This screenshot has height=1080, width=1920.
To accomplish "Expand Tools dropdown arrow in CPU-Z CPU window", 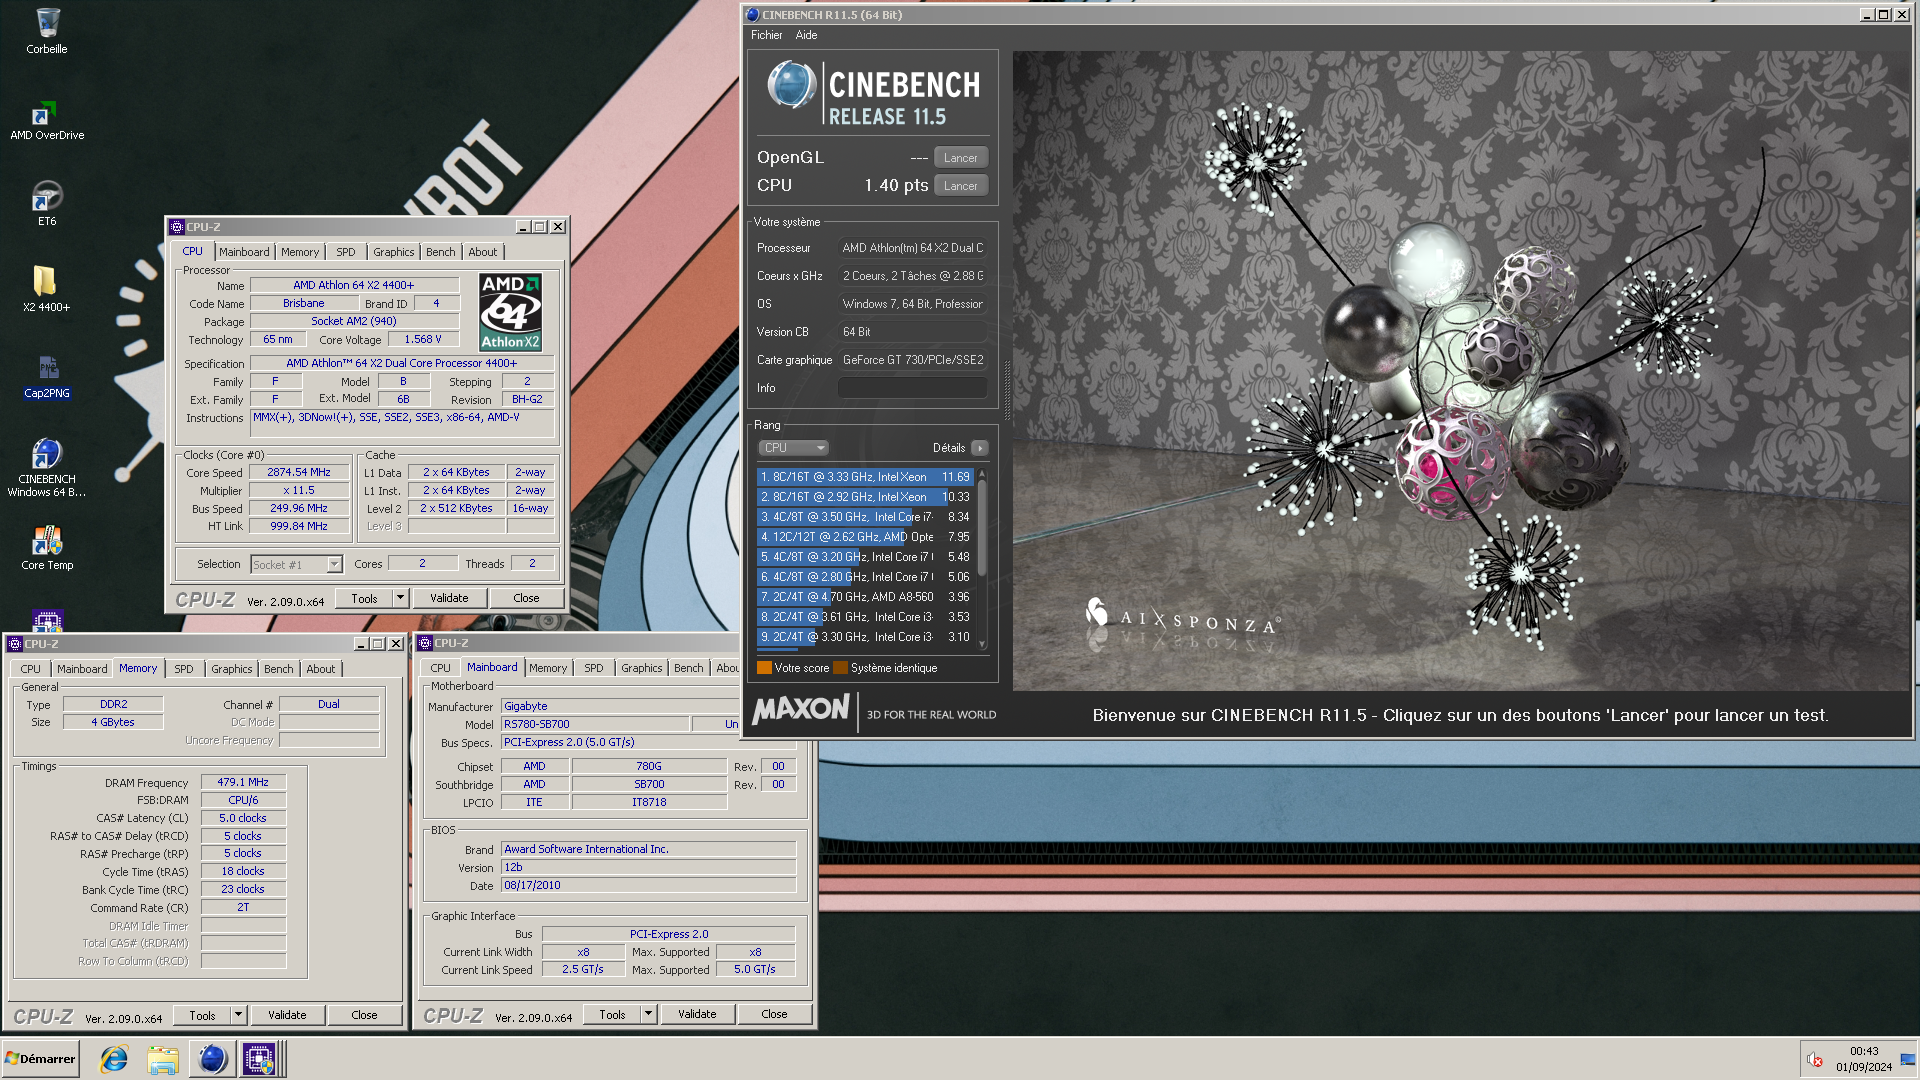I will click(400, 598).
